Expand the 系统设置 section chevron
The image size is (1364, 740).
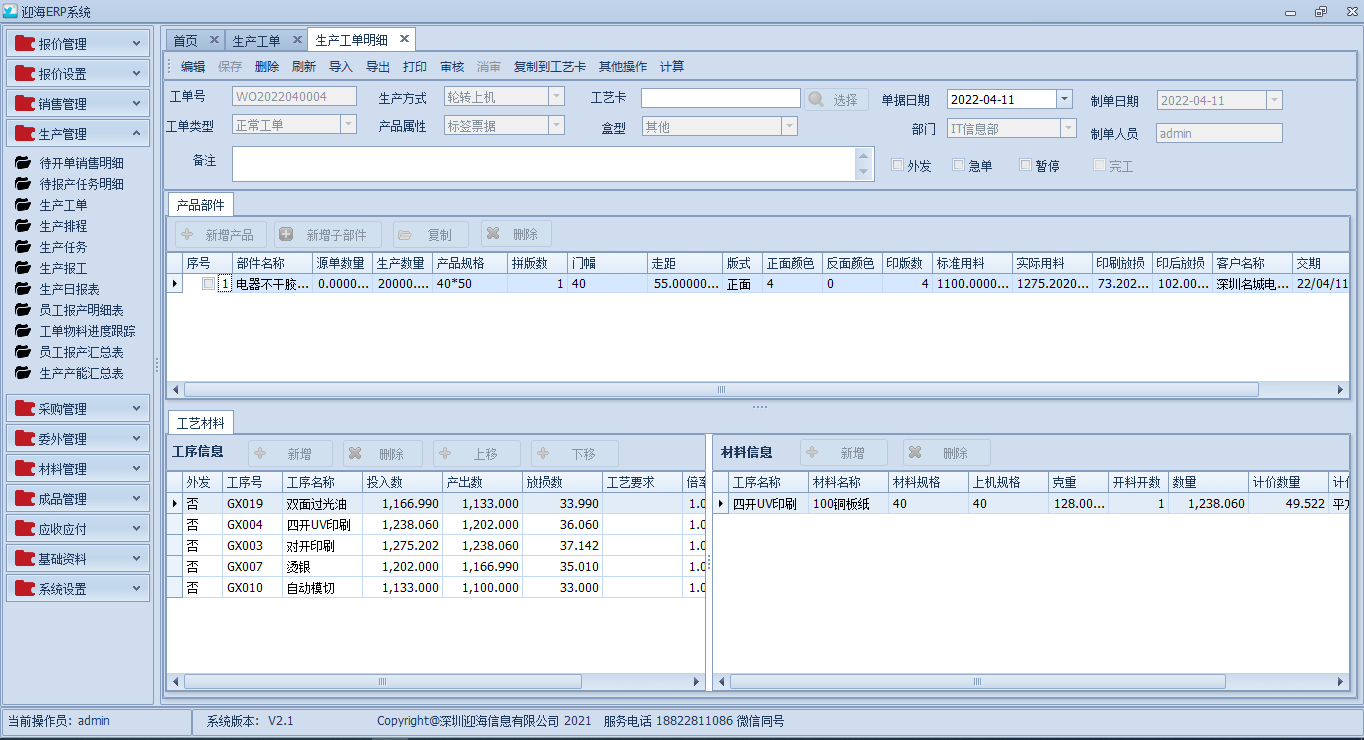tap(137, 588)
